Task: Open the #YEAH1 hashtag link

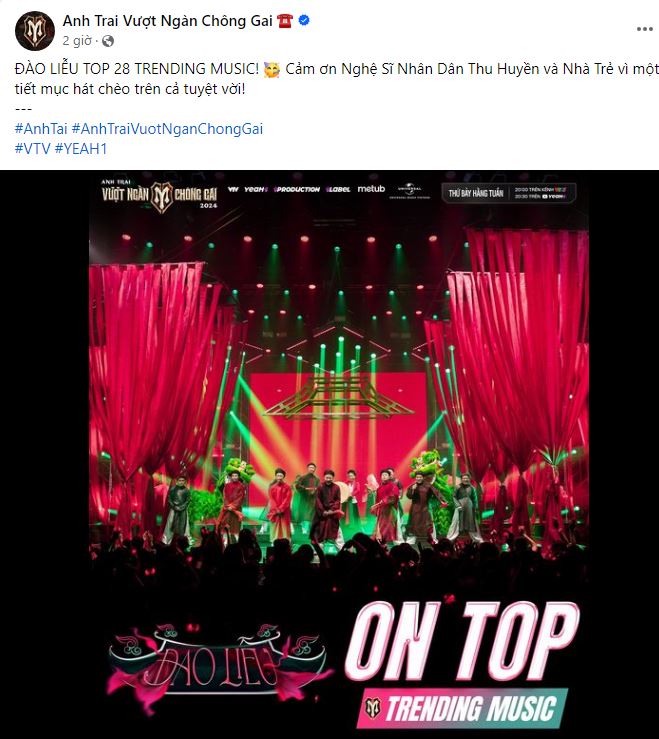Action: (81, 148)
